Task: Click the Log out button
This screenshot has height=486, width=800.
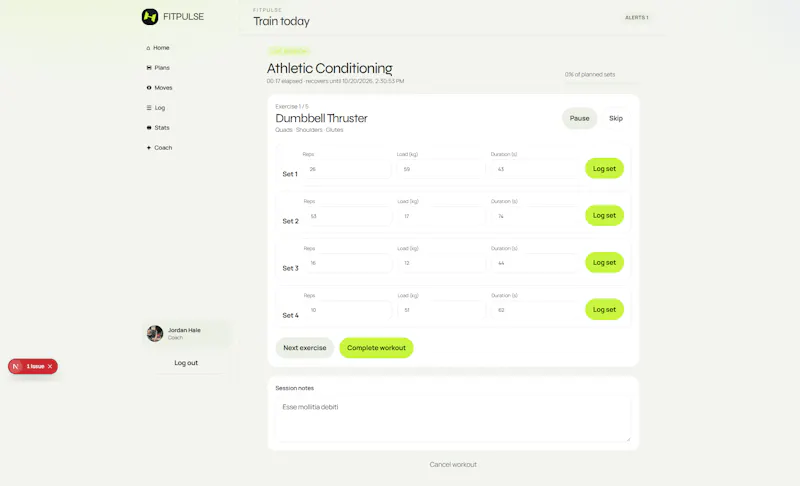Action: (186, 363)
